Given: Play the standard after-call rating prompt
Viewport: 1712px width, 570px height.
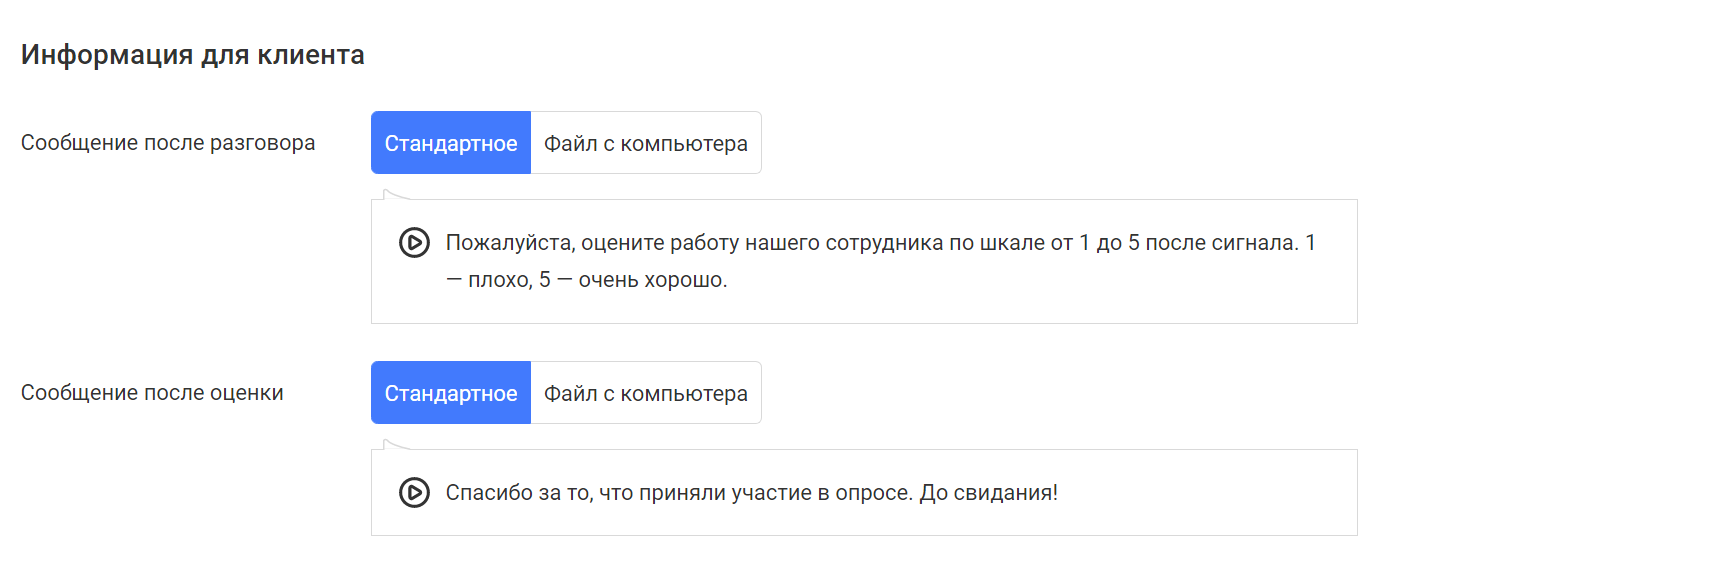Looking at the screenshot, I should pos(414,243).
